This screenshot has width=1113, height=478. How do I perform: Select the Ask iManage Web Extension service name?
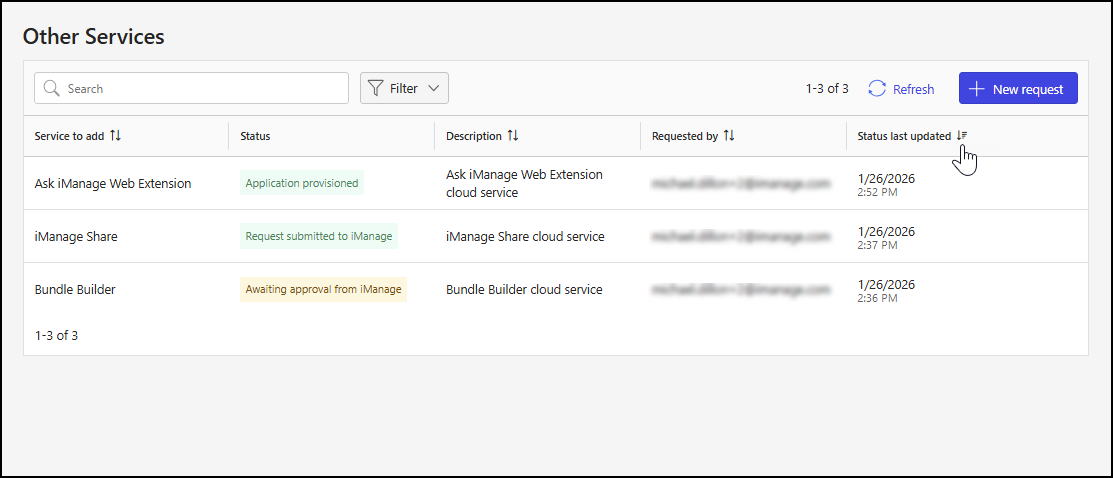[x=113, y=183]
